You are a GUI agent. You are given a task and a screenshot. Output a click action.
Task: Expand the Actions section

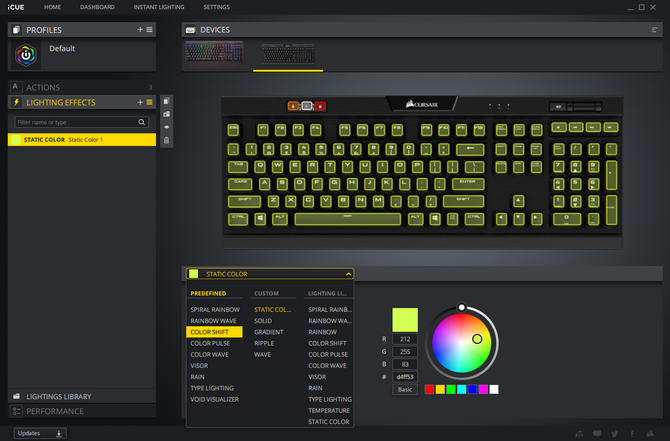click(x=82, y=87)
